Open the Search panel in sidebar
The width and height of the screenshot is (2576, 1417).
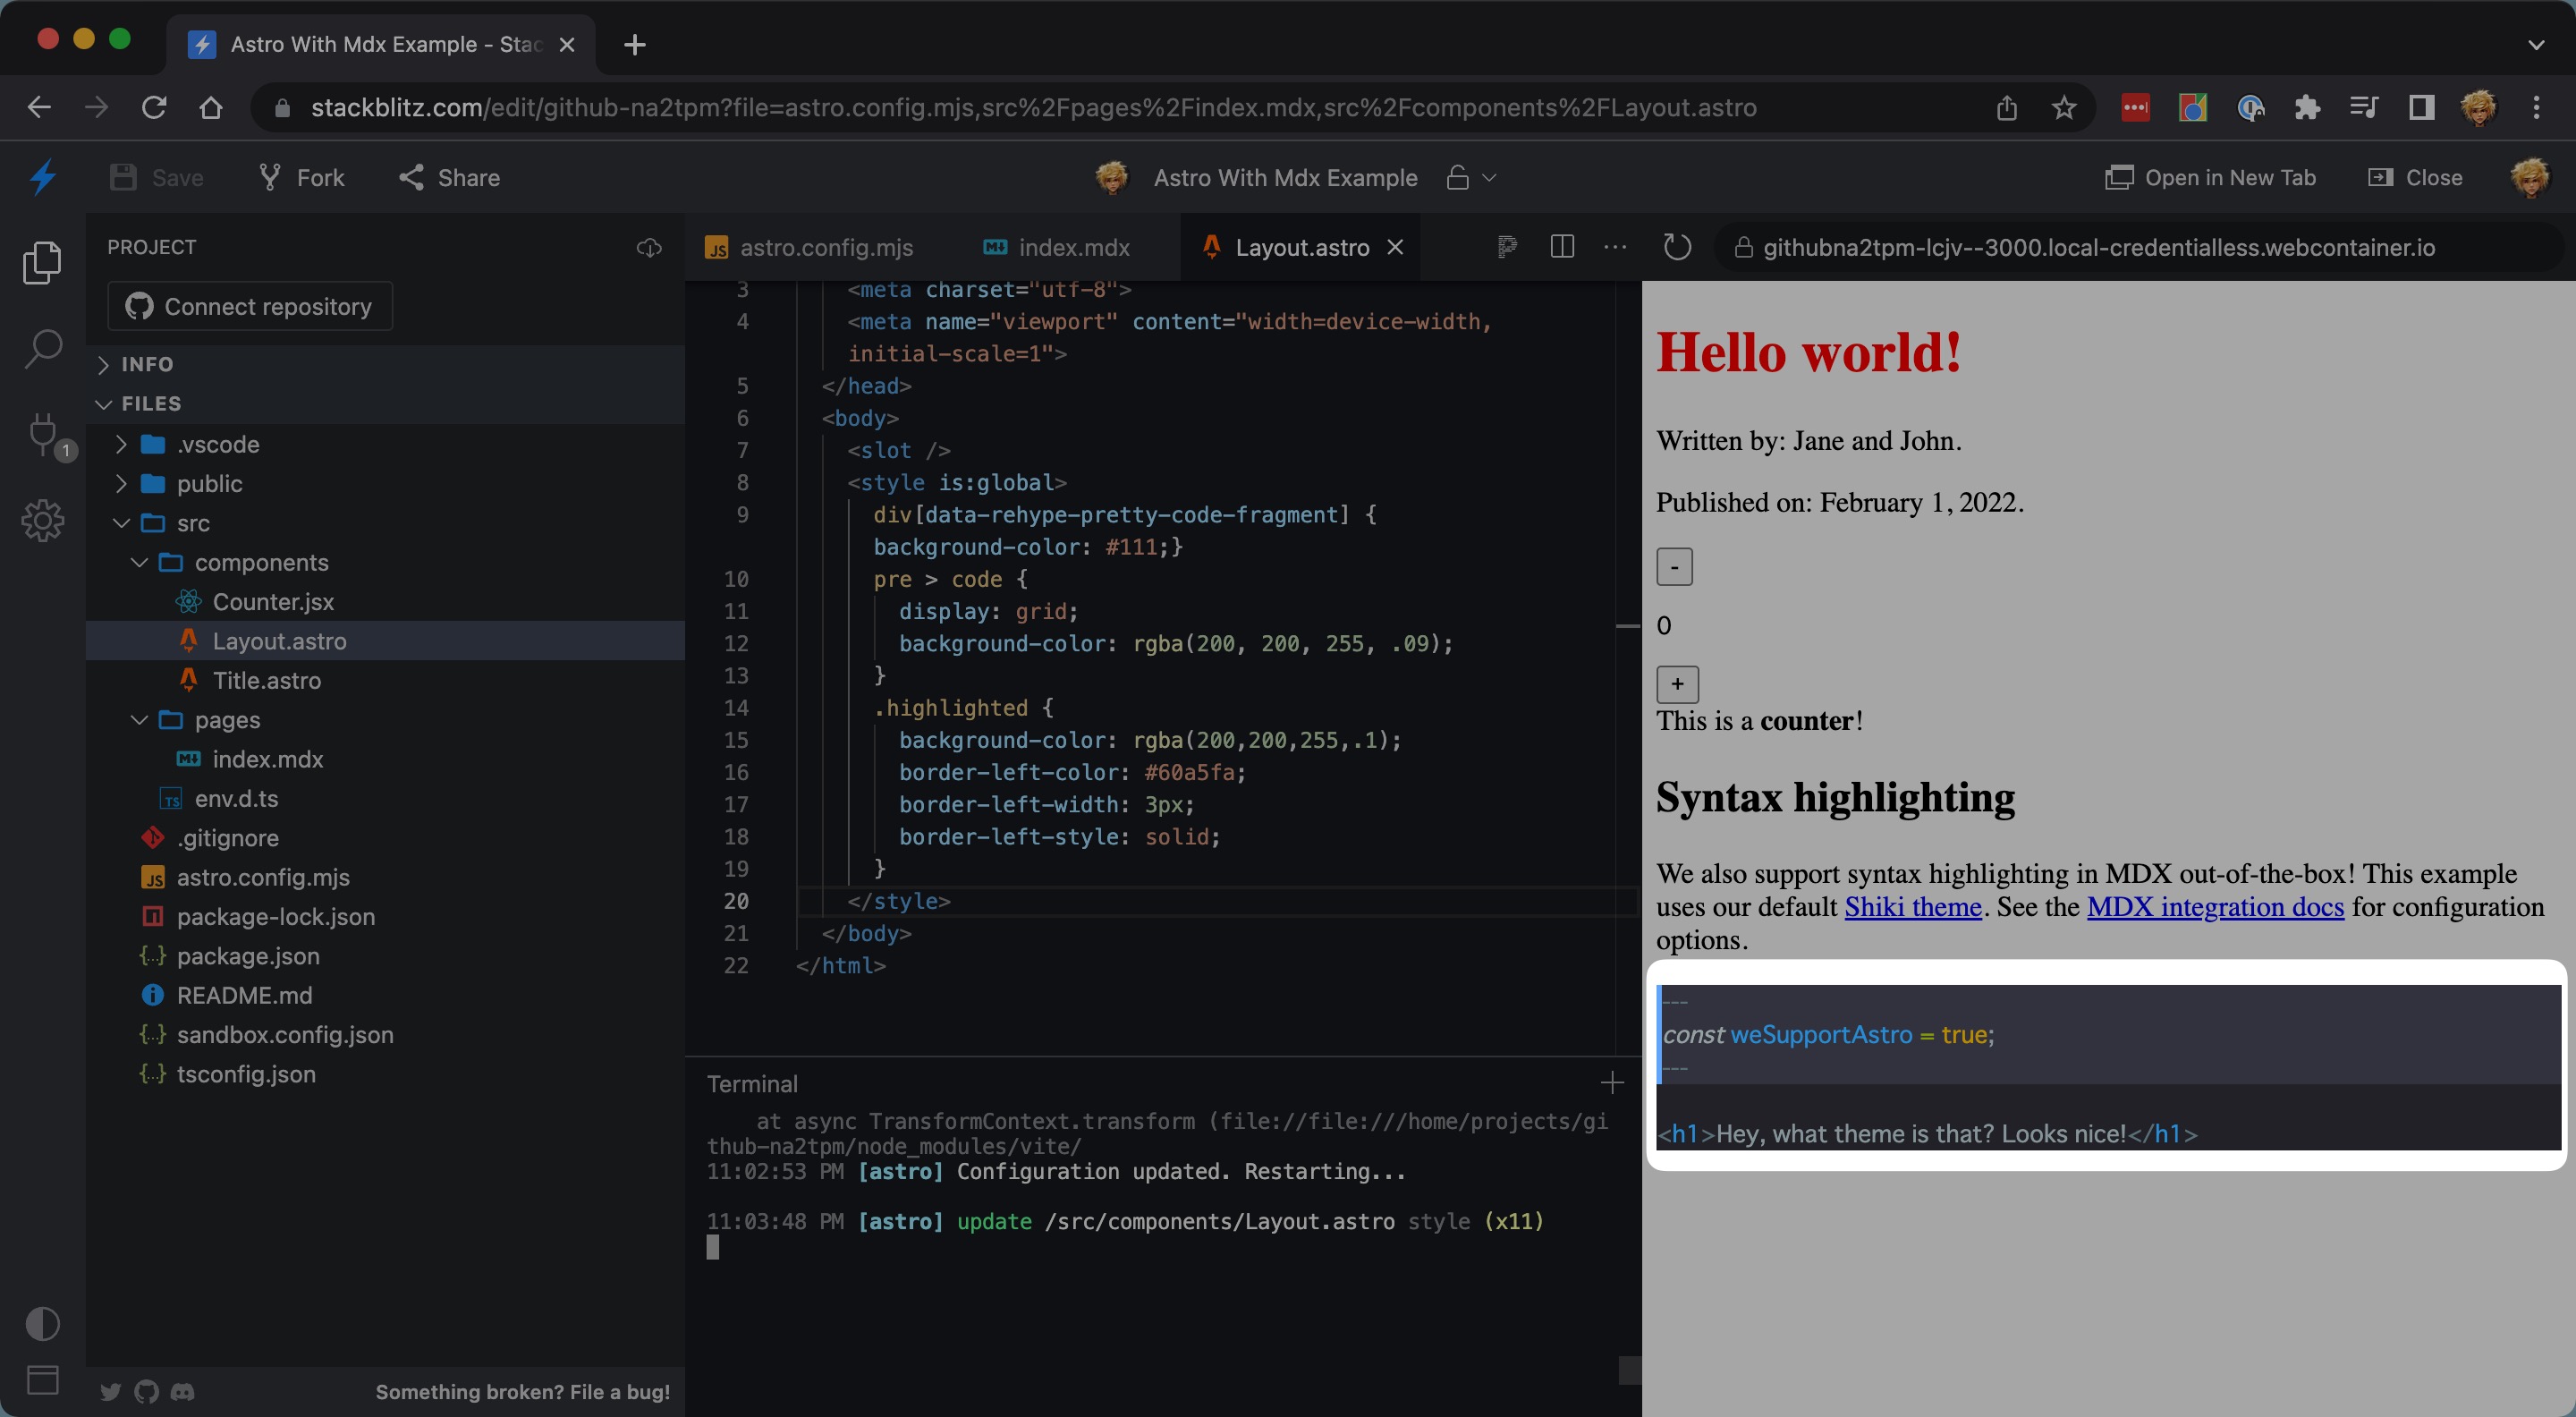click(42, 349)
